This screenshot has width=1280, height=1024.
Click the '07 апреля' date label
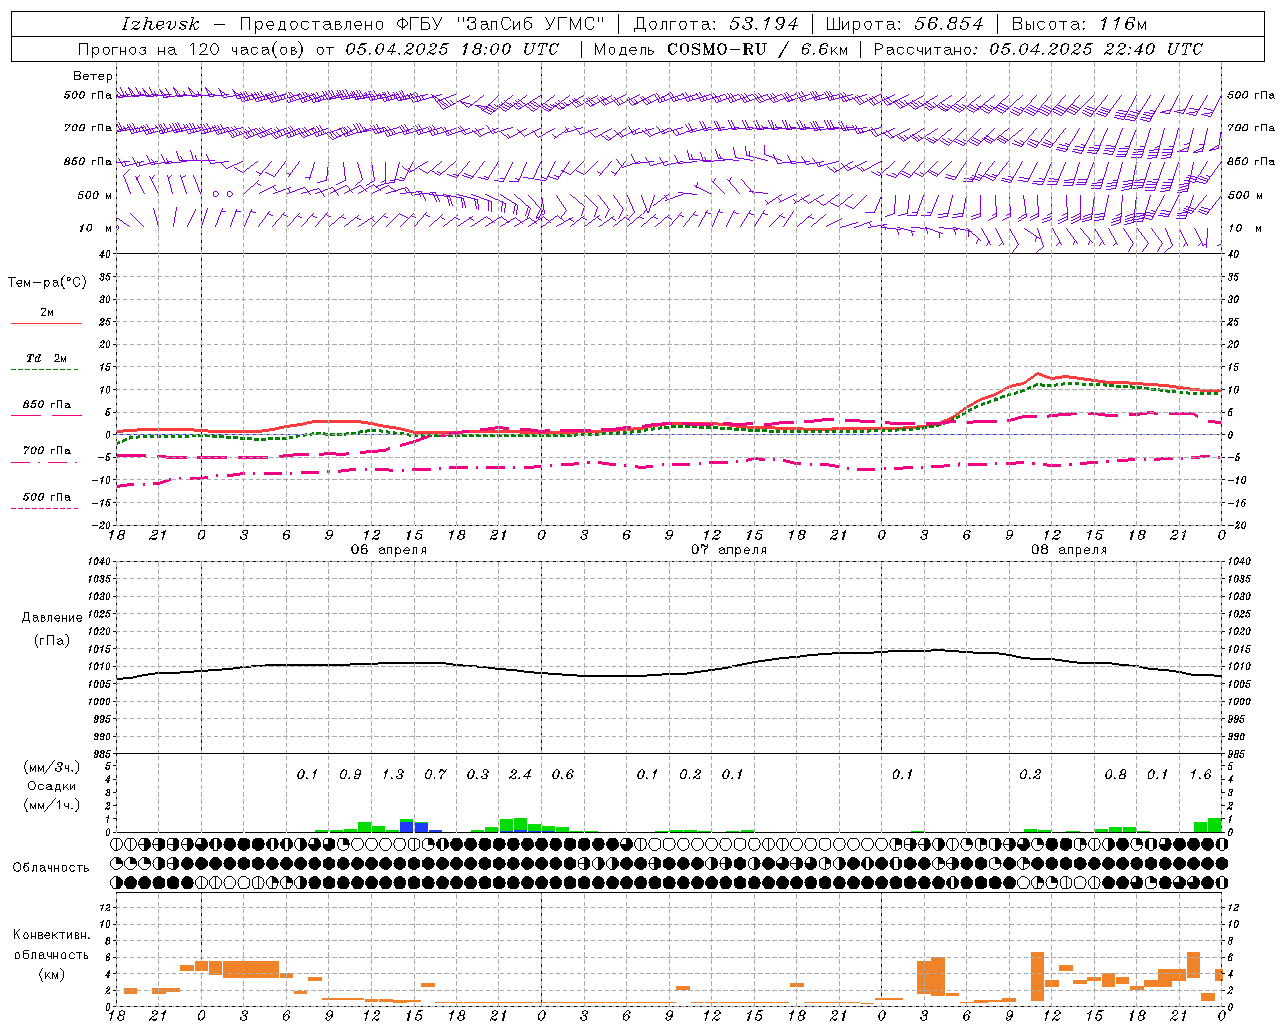pyautogui.click(x=729, y=550)
